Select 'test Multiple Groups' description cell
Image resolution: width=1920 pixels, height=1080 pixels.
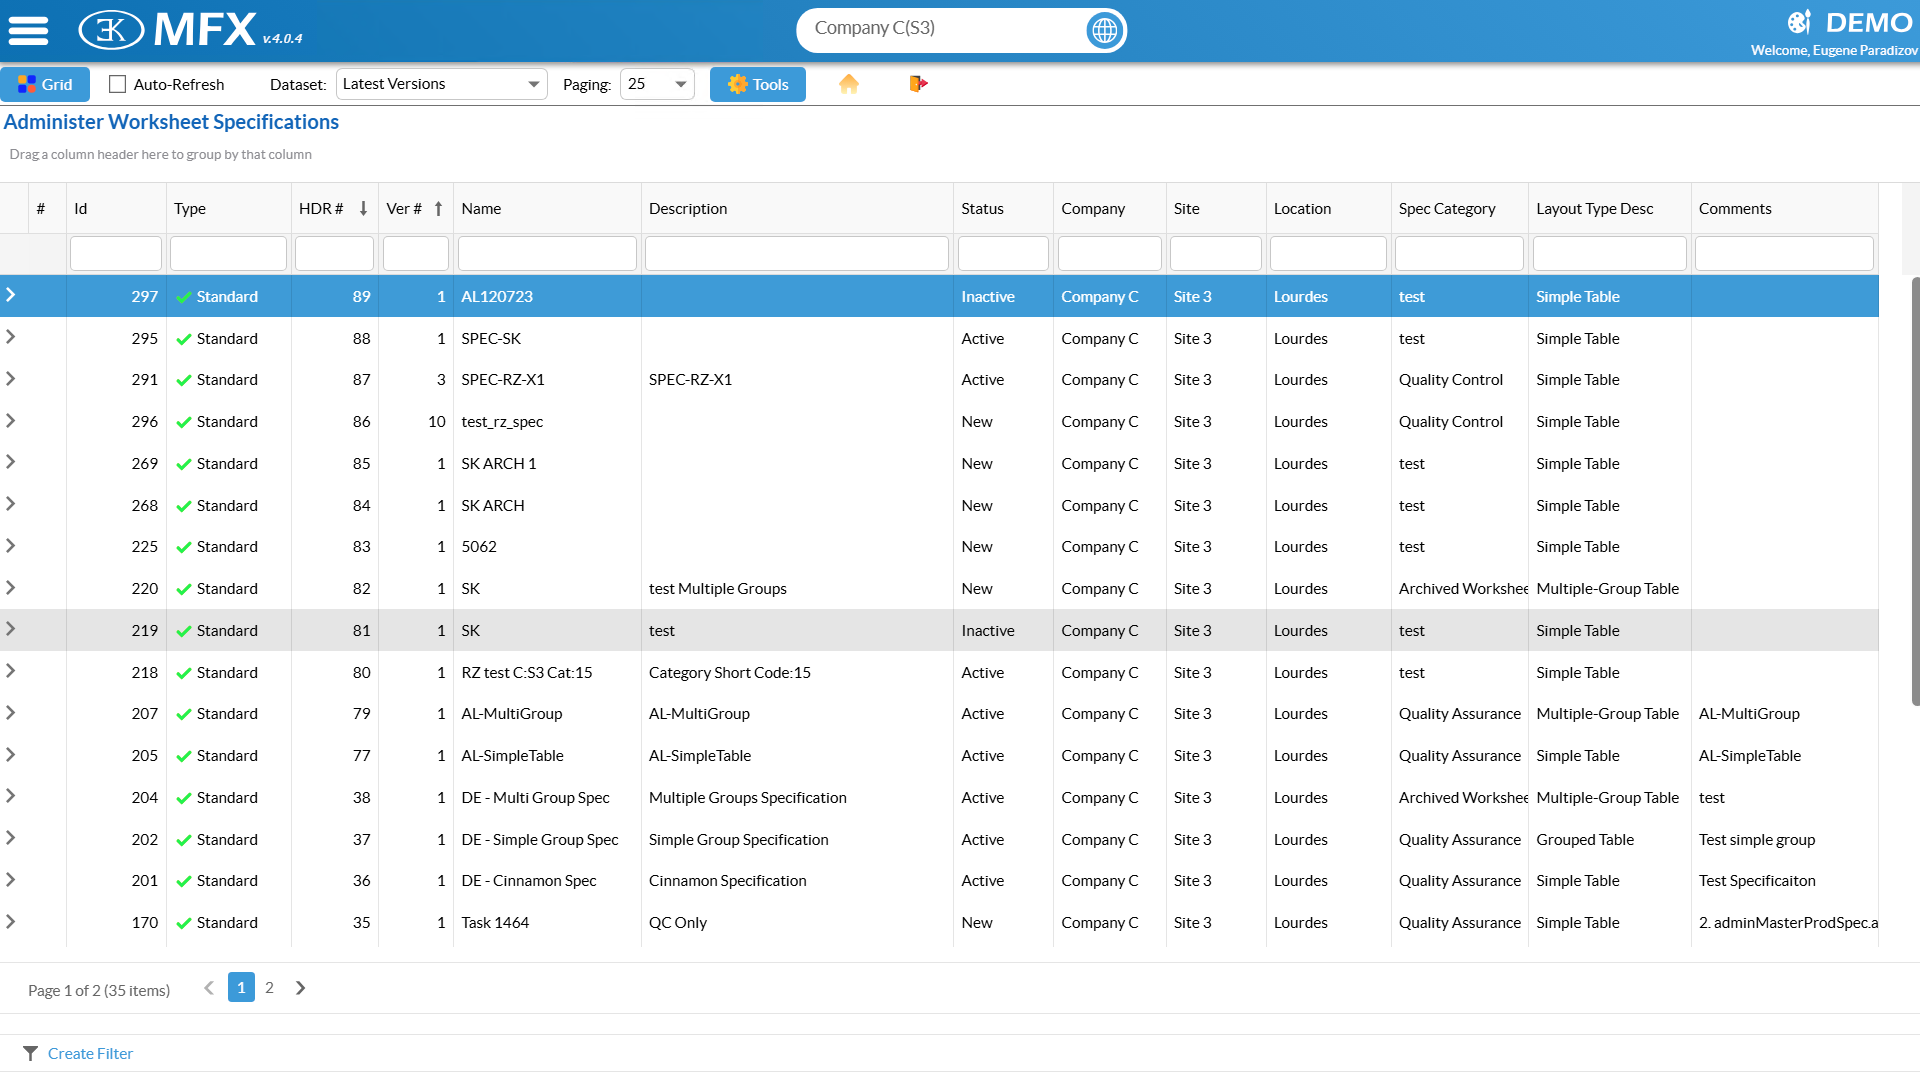pos(797,589)
